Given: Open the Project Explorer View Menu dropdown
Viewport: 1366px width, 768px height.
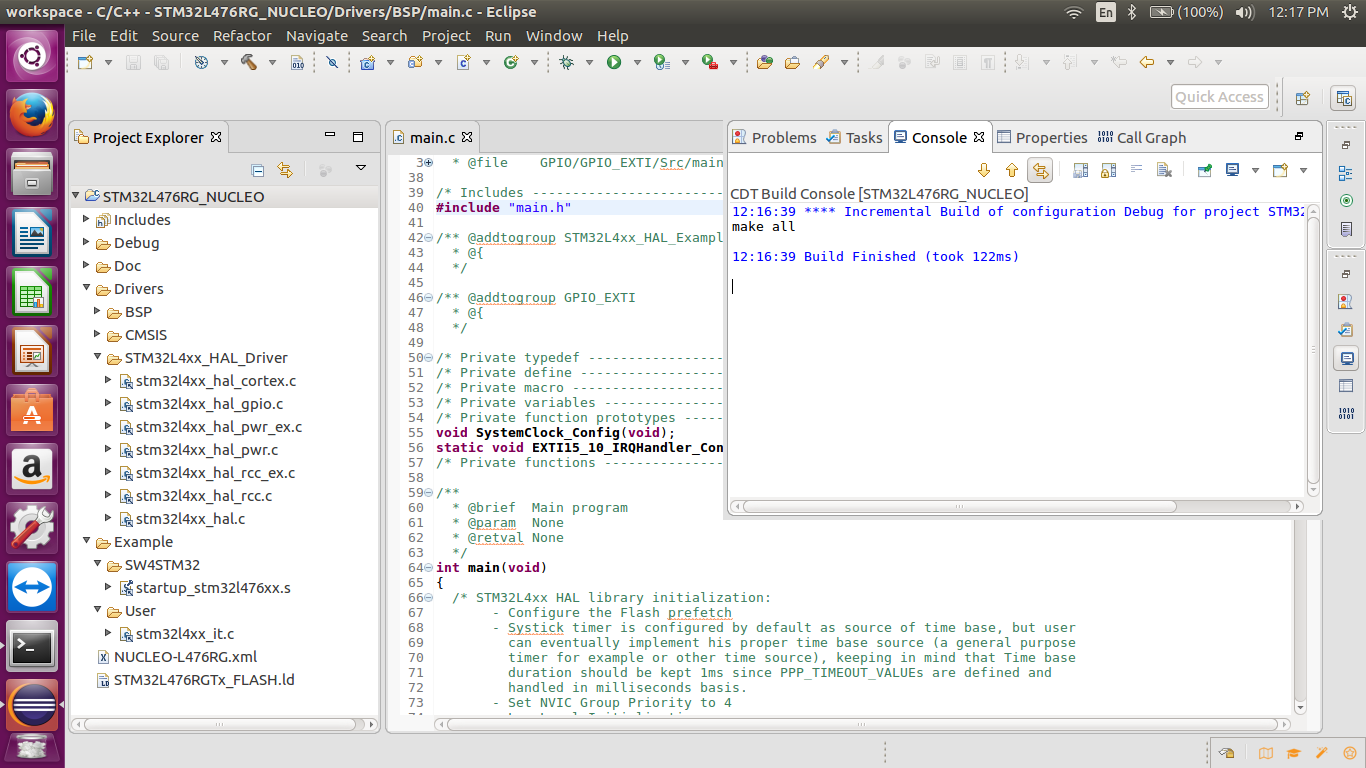Looking at the screenshot, I should (361, 169).
